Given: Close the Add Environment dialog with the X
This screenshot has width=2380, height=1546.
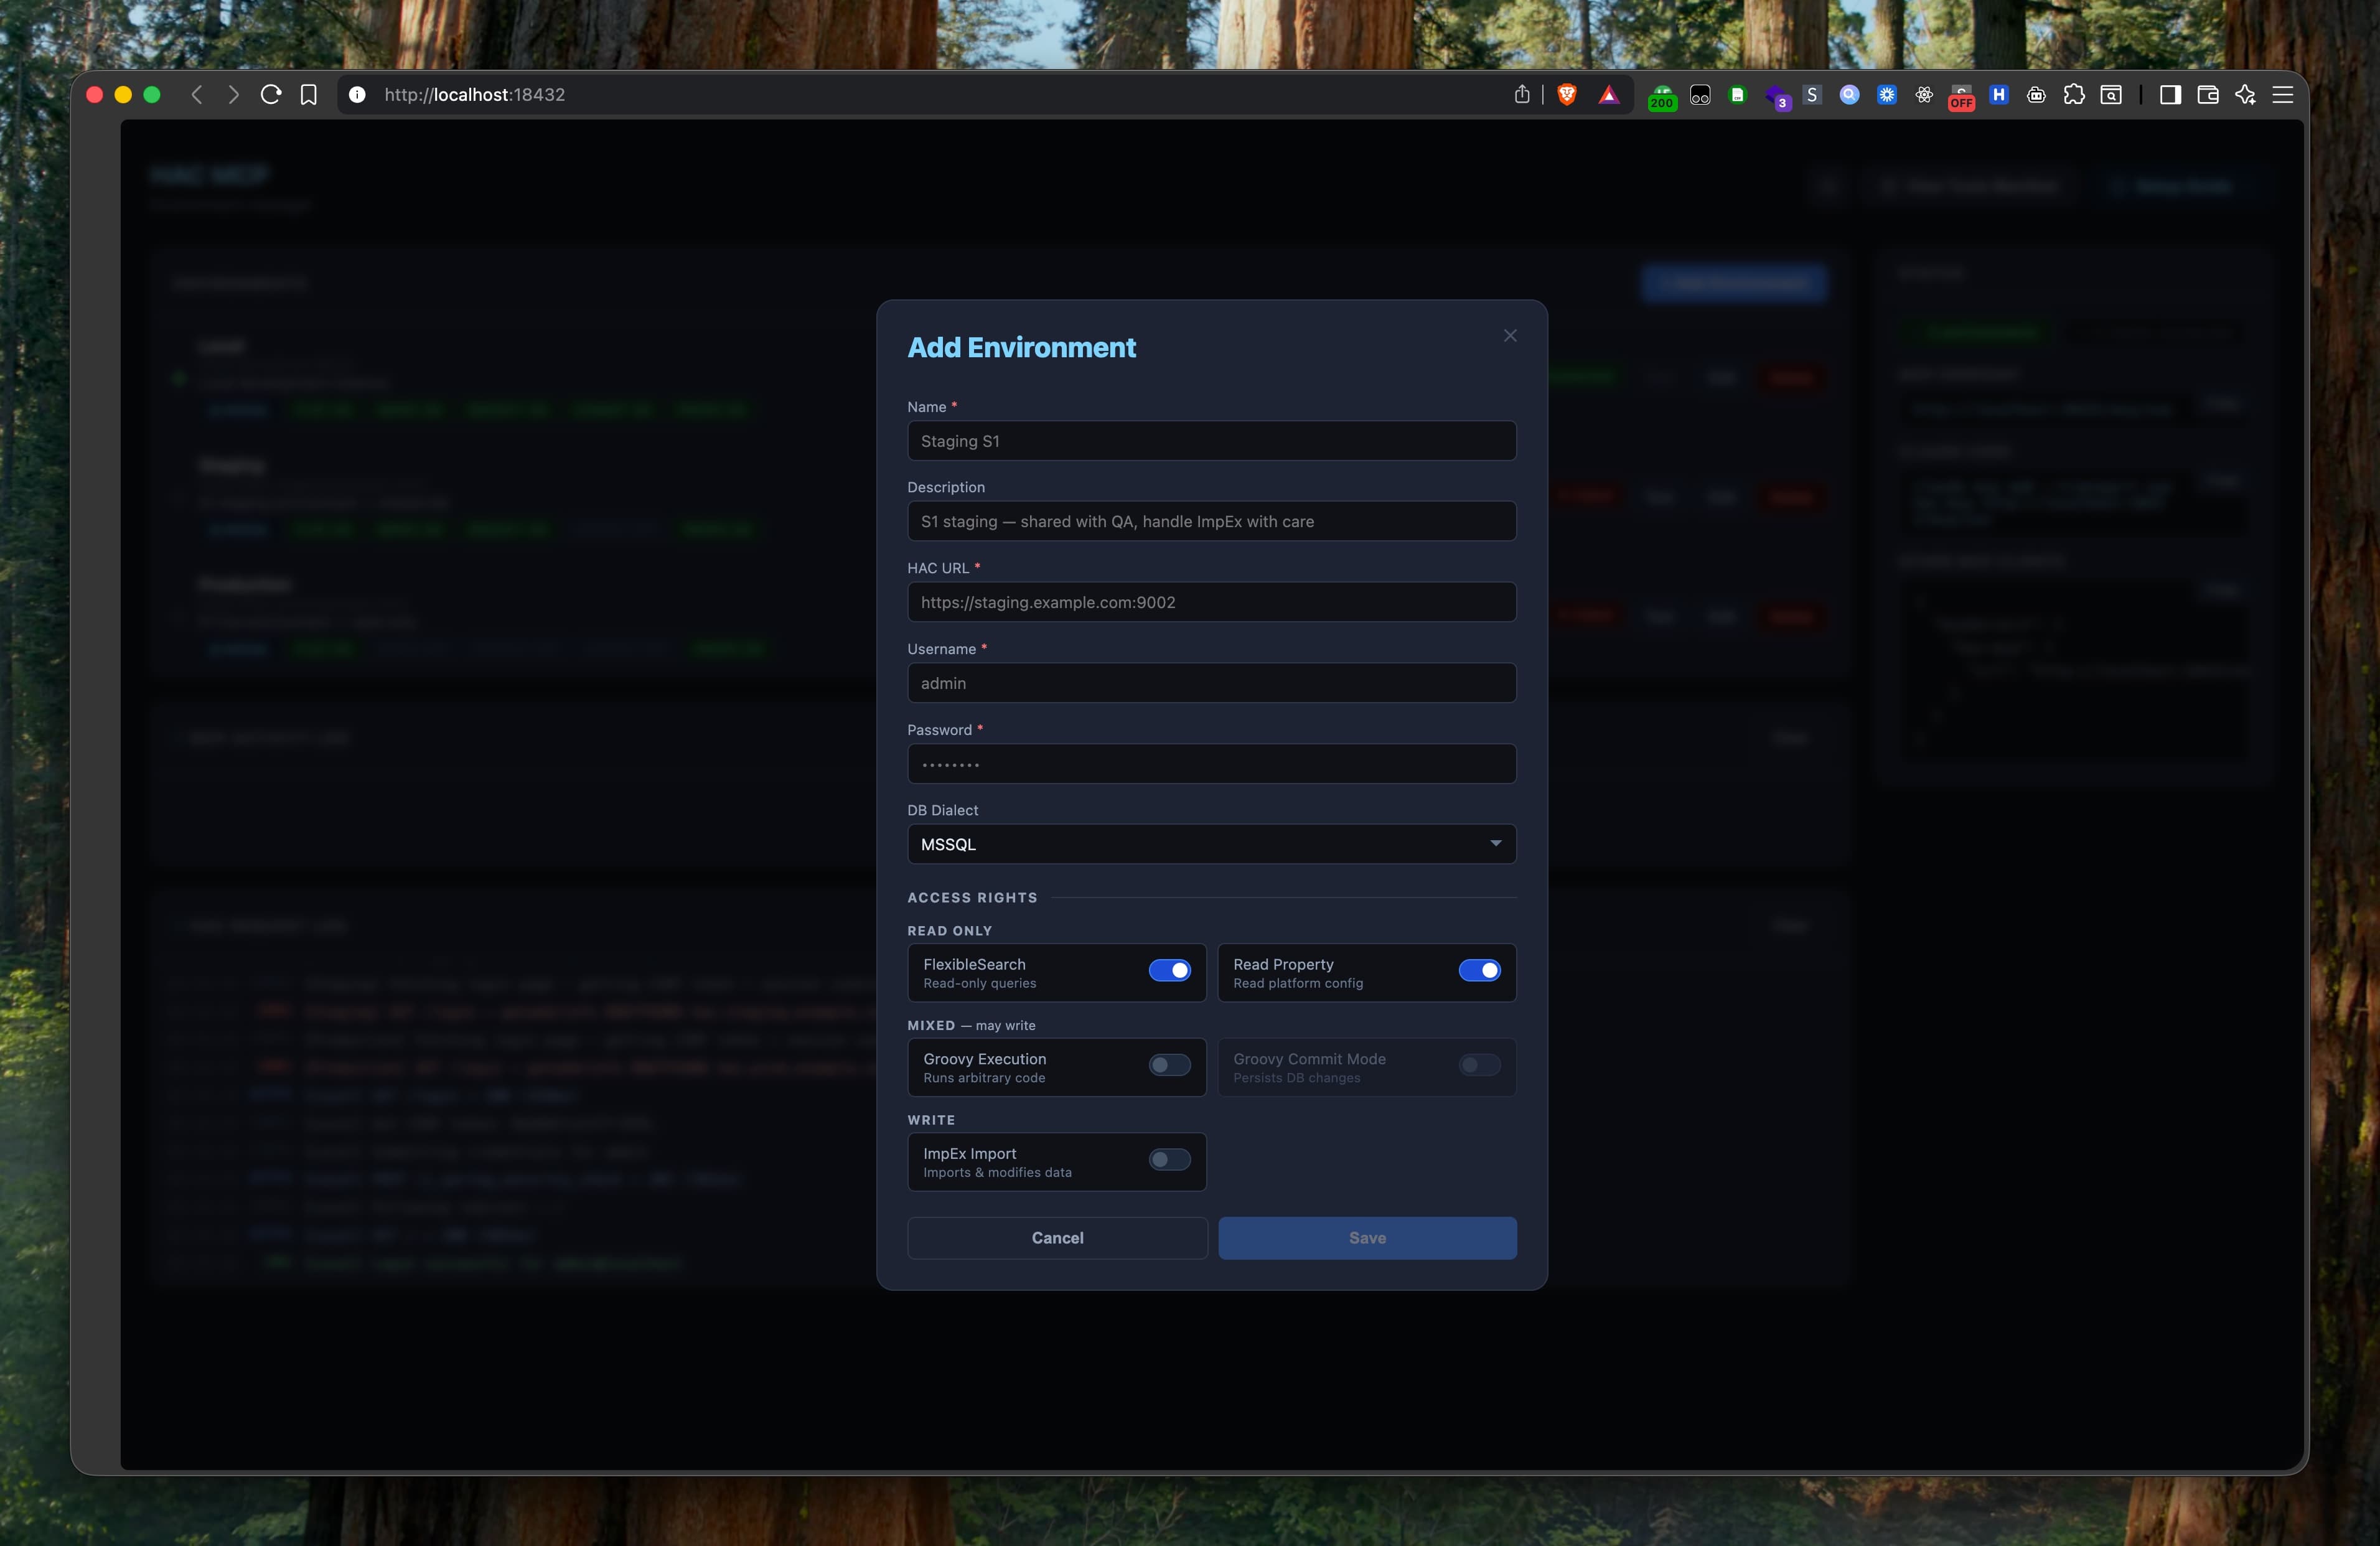Looking at the screenshot, I should coord(1510,336).
